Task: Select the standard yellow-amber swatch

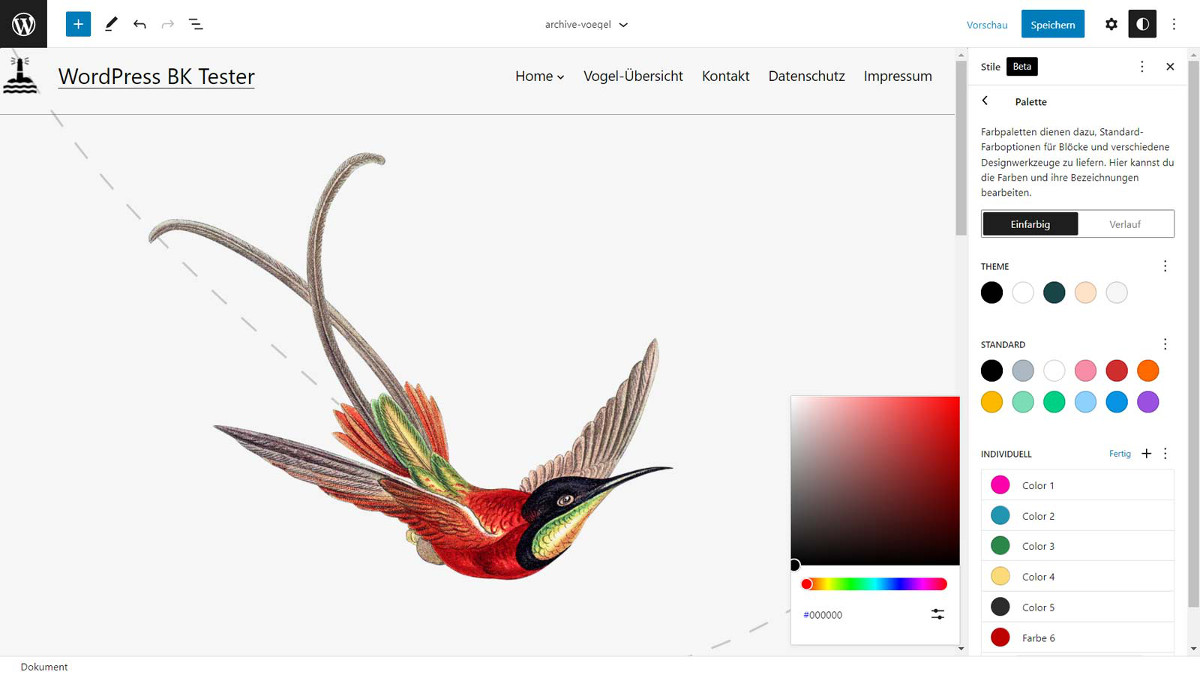Action: [x=991, y=402]
